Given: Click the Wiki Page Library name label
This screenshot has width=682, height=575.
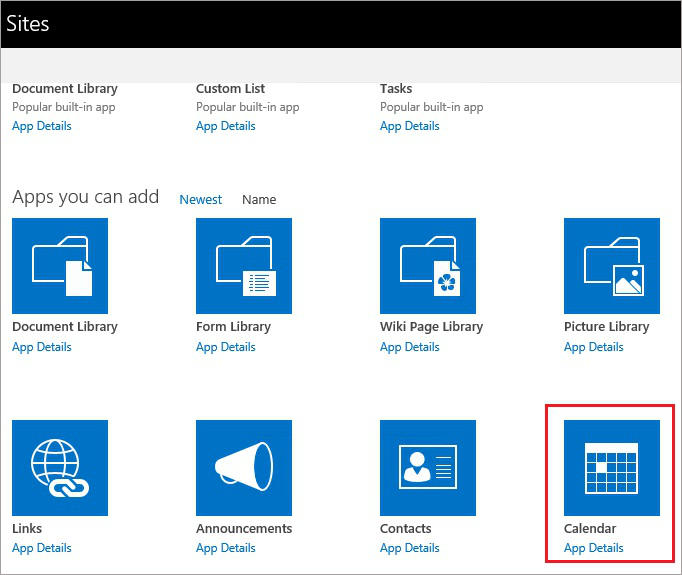Looking at the screenshot, I should click(x=431, y=327).
